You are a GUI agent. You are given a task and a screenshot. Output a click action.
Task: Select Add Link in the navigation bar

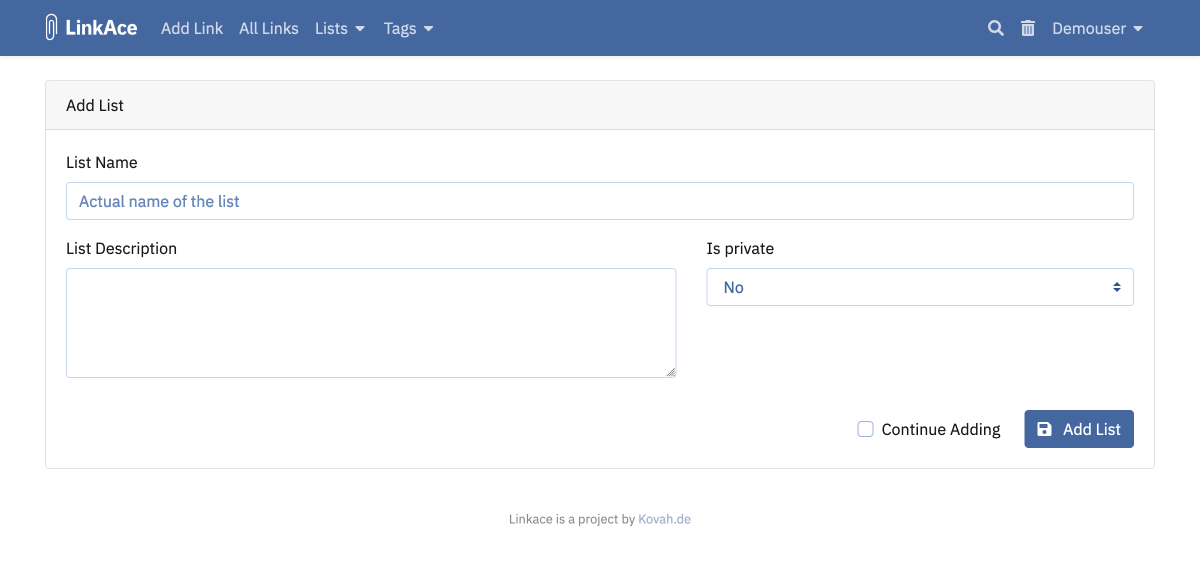pyautogui.click(x=191, y=28)
